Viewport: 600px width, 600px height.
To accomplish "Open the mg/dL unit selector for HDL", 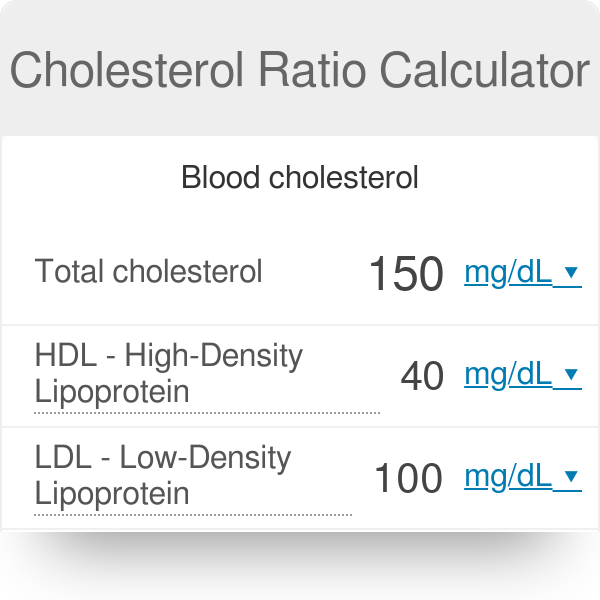I will 509,375.
